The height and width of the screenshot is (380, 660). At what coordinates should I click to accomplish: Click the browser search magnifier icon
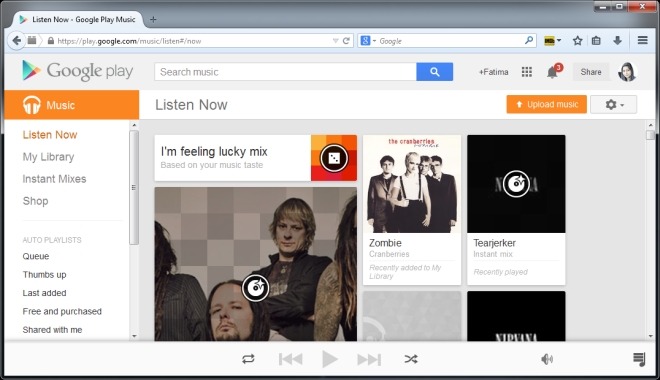[529, 40]
